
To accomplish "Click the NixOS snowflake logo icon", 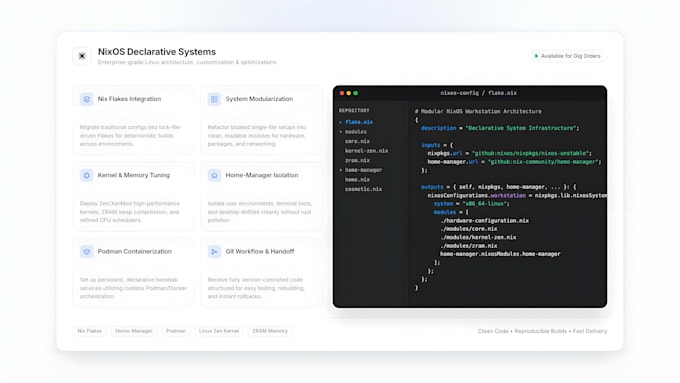I will [x=82, y=56].
